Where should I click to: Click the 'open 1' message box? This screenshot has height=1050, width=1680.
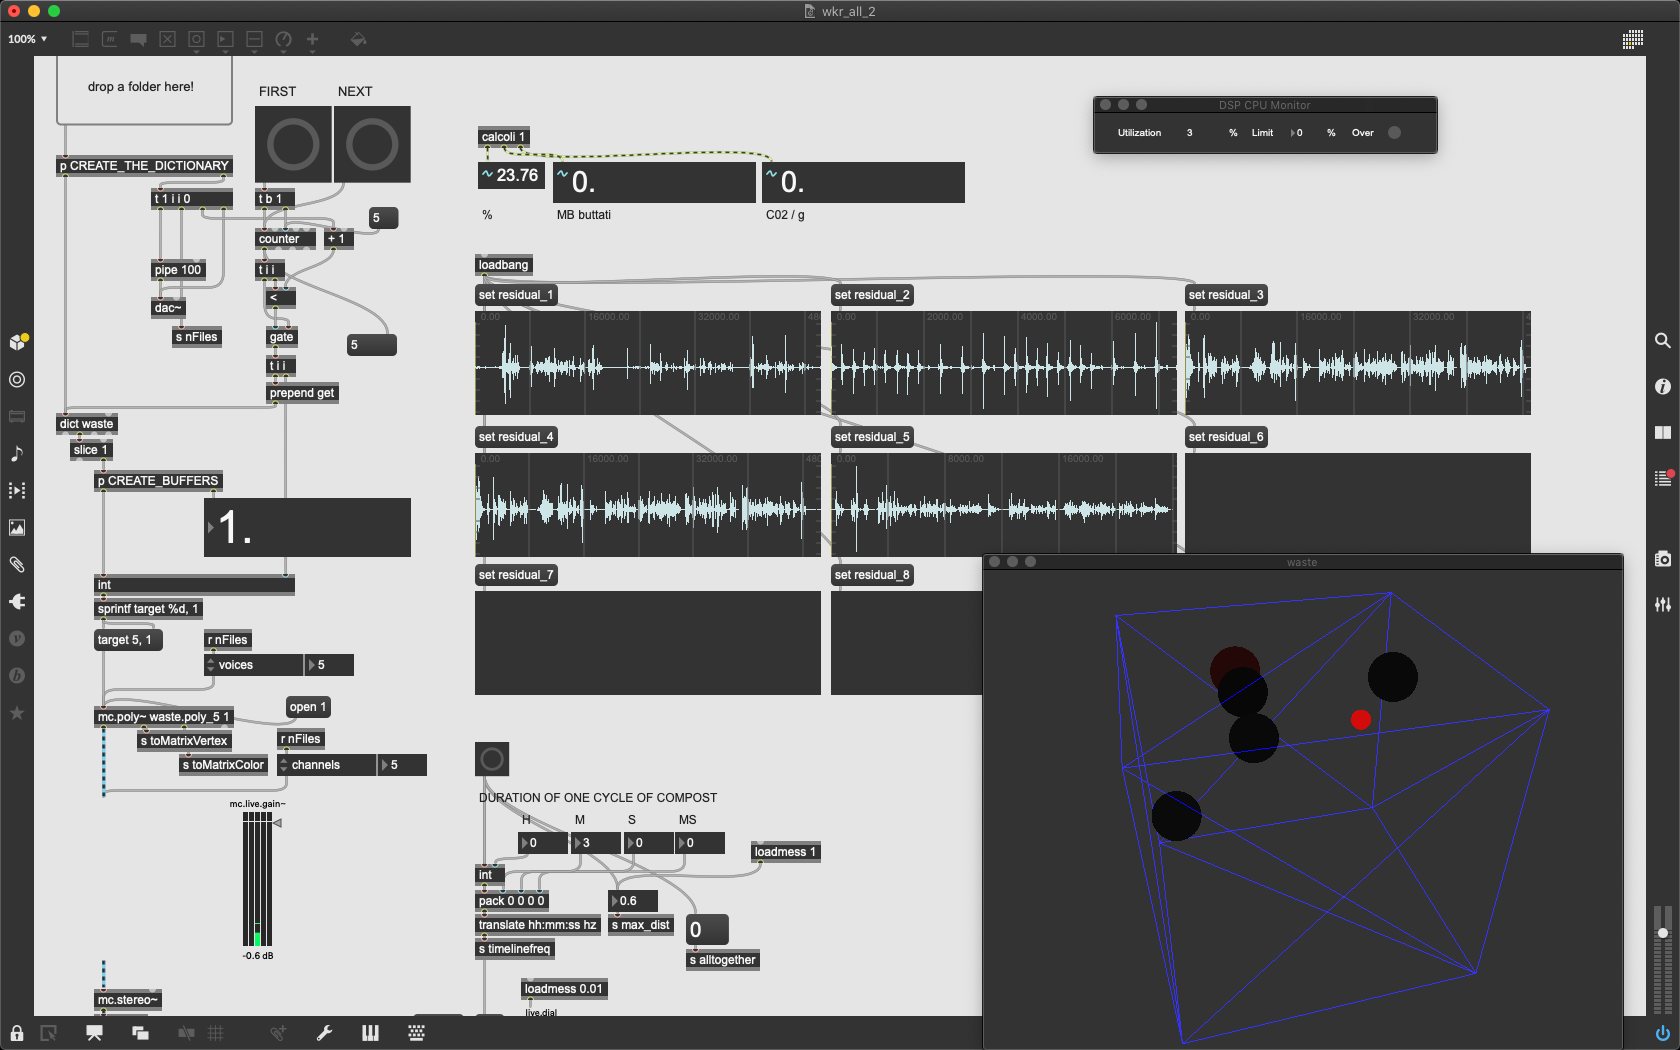307,707
